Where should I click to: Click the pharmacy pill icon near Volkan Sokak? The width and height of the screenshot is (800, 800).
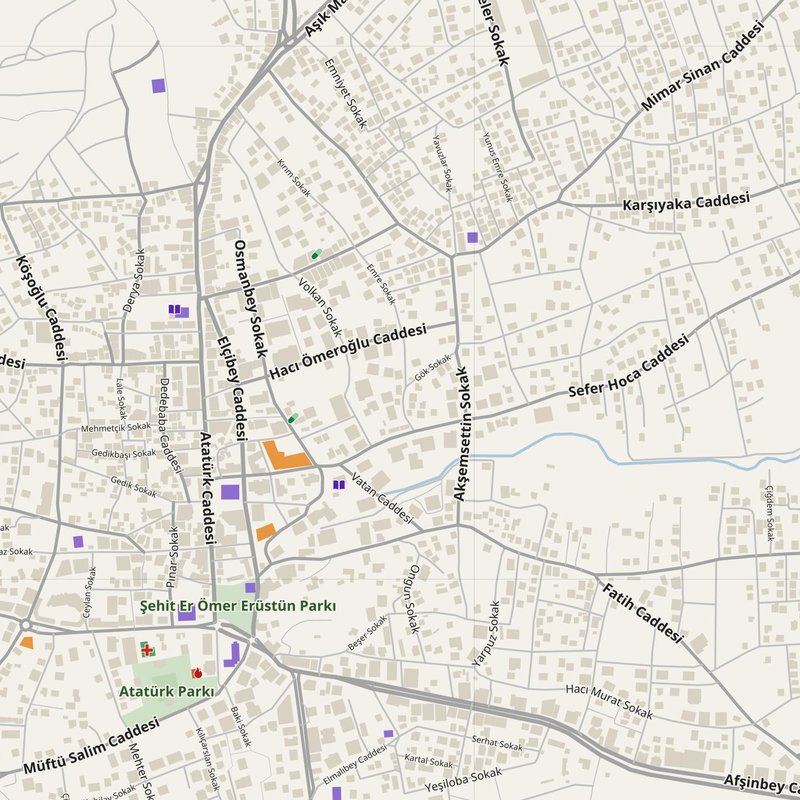[x=316, y=254]
